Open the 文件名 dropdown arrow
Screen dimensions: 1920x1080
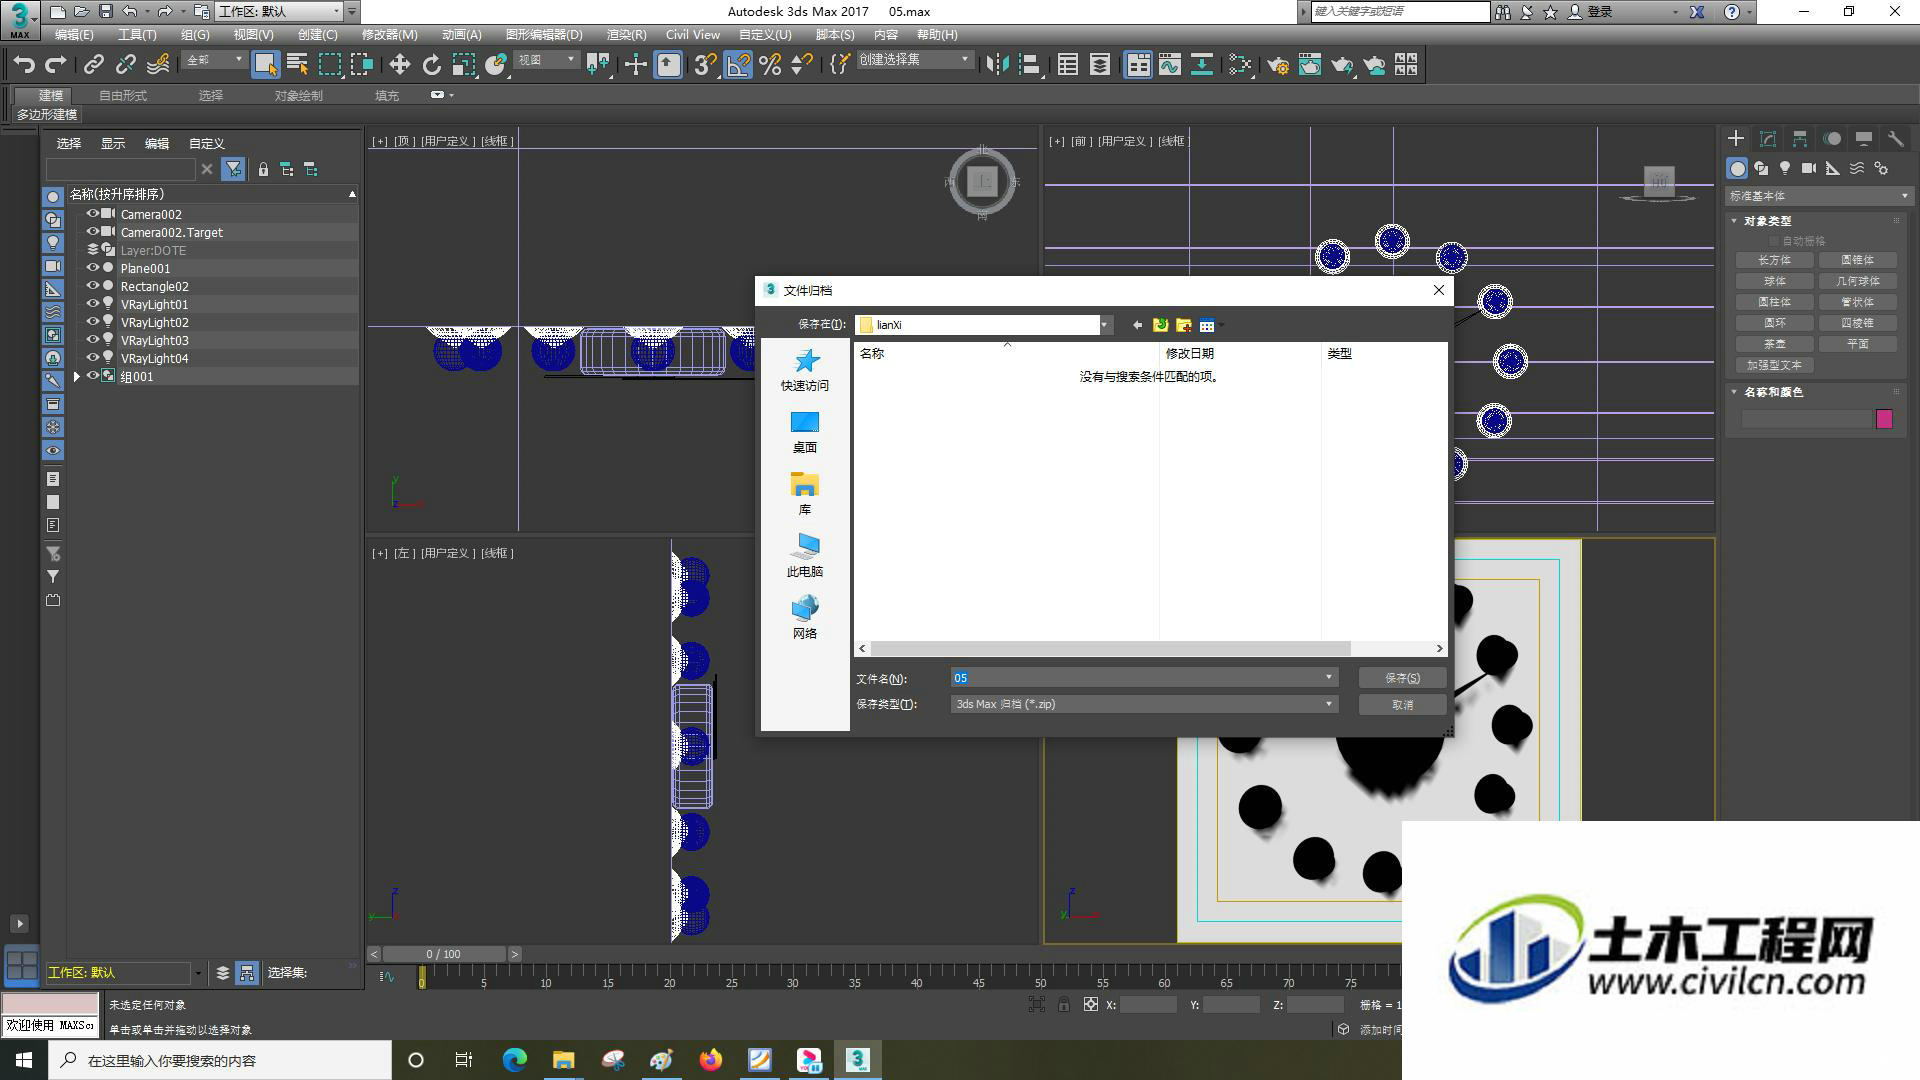tap(1329, 678)
